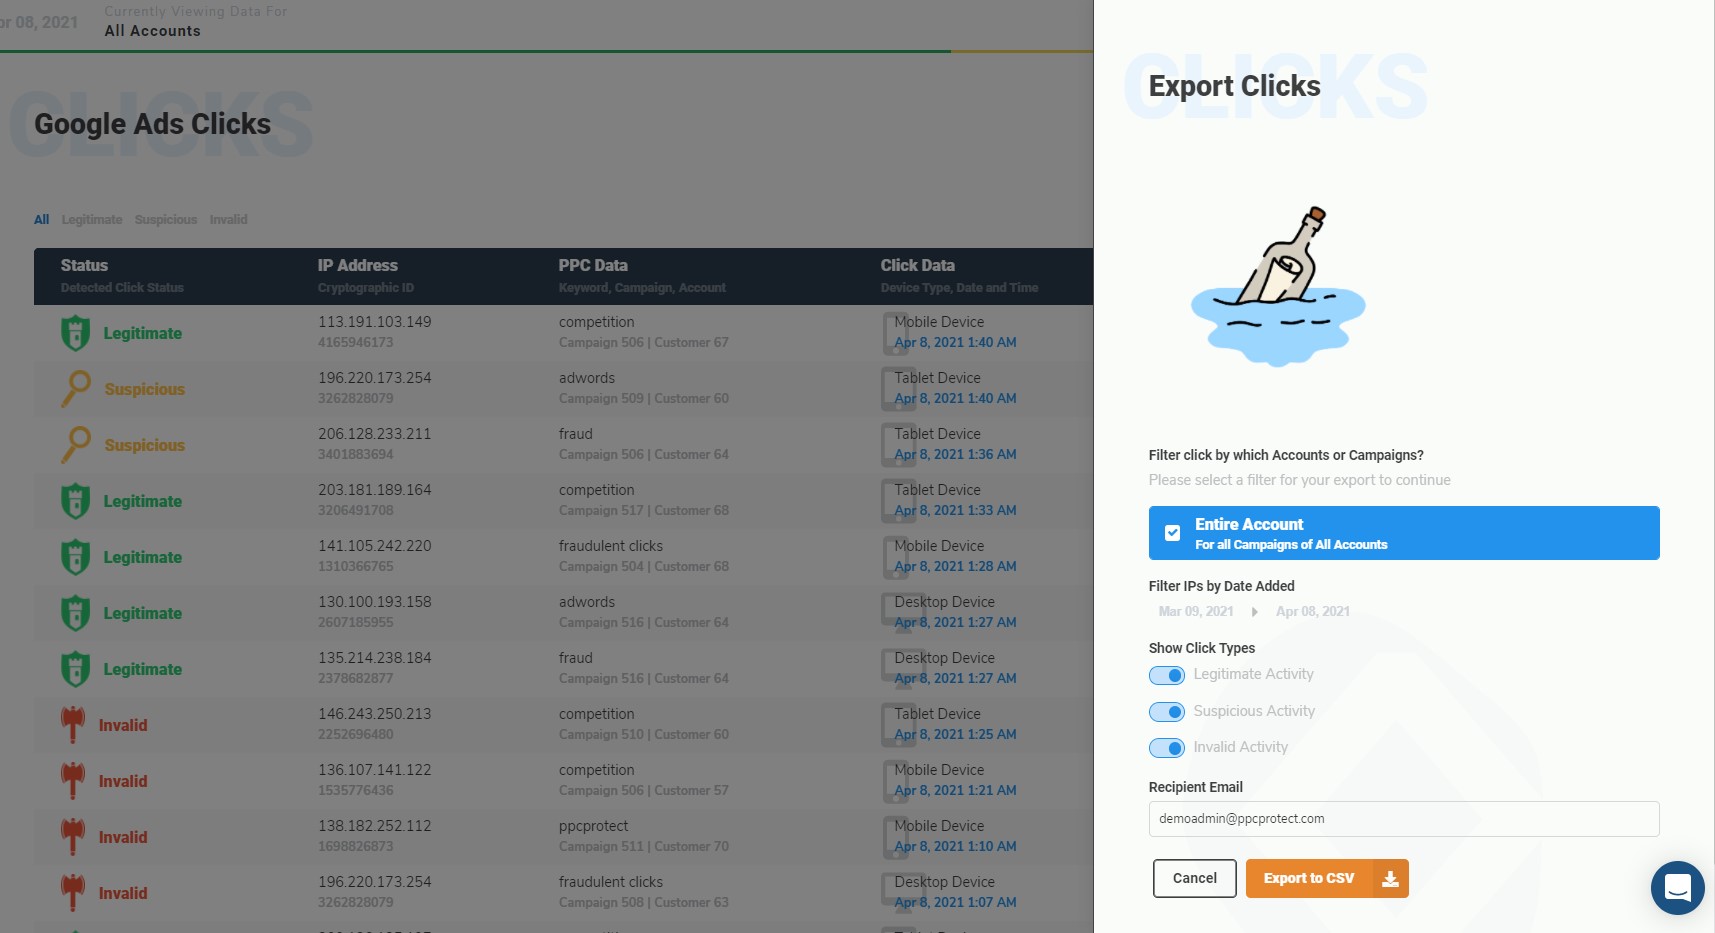Open the Apr 8, 2021 1:10 AM click link
This screenshot has height=933, width=1715.
point(956,847)
